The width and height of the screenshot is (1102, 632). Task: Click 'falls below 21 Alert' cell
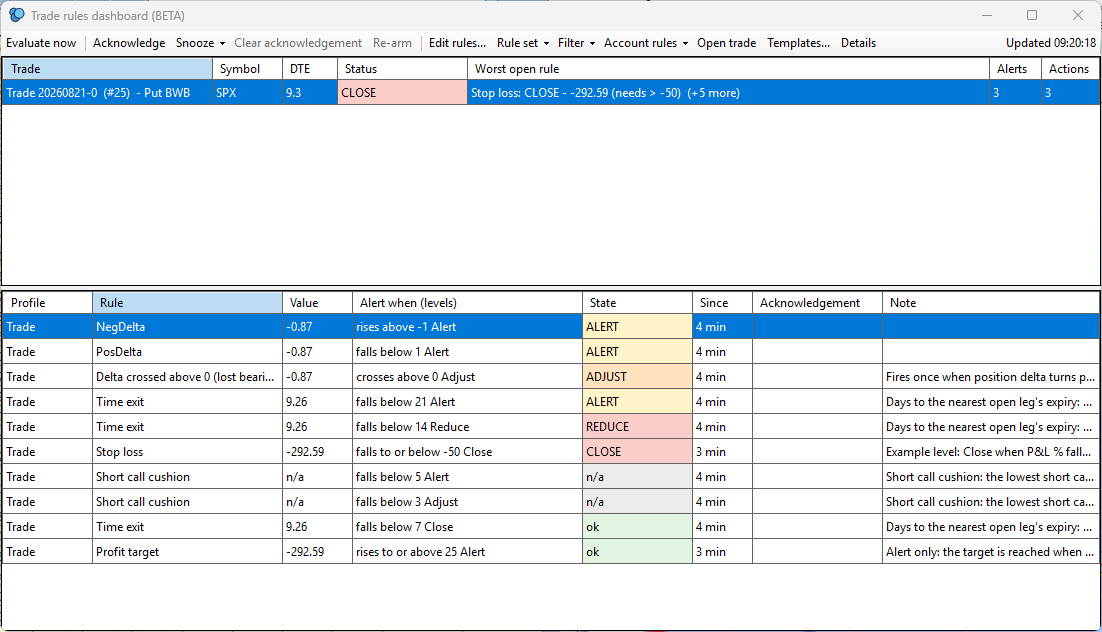coord(467,402)
